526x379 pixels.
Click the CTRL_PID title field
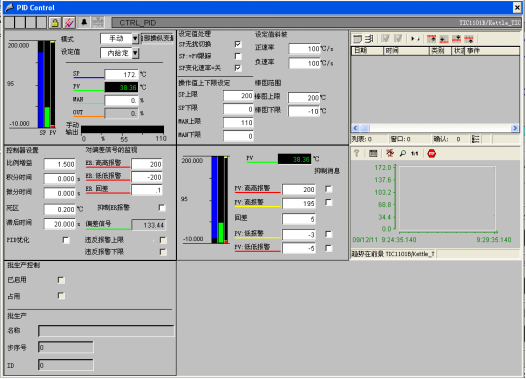click(x=315, y=23)
